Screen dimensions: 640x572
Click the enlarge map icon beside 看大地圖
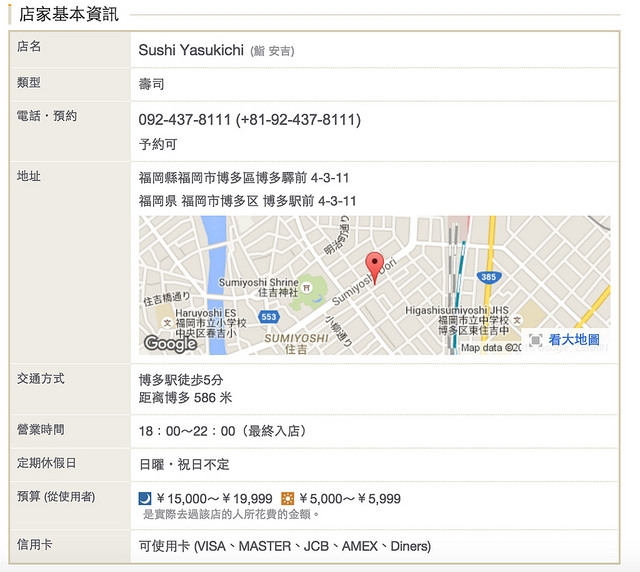(535, 340)
